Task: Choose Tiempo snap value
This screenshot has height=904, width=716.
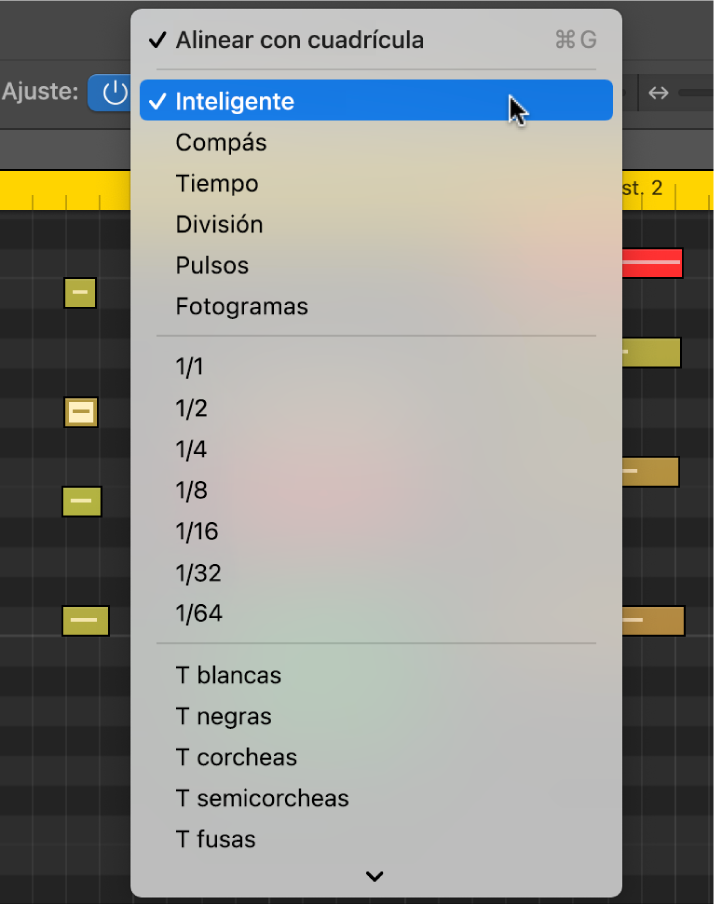Action: pos(217,183)
